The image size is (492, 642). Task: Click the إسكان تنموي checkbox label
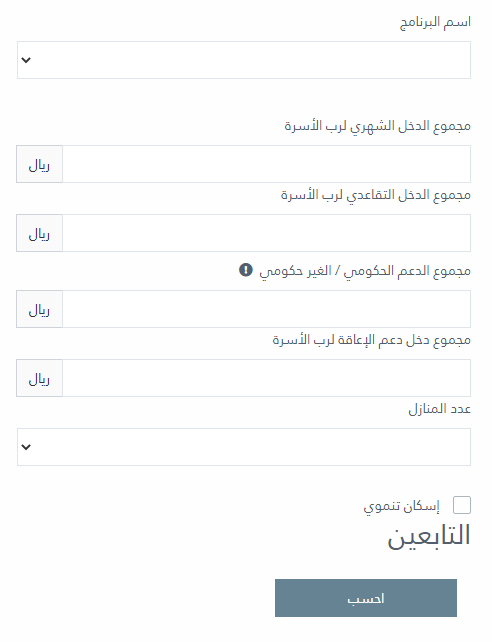(x=402, y=506)
